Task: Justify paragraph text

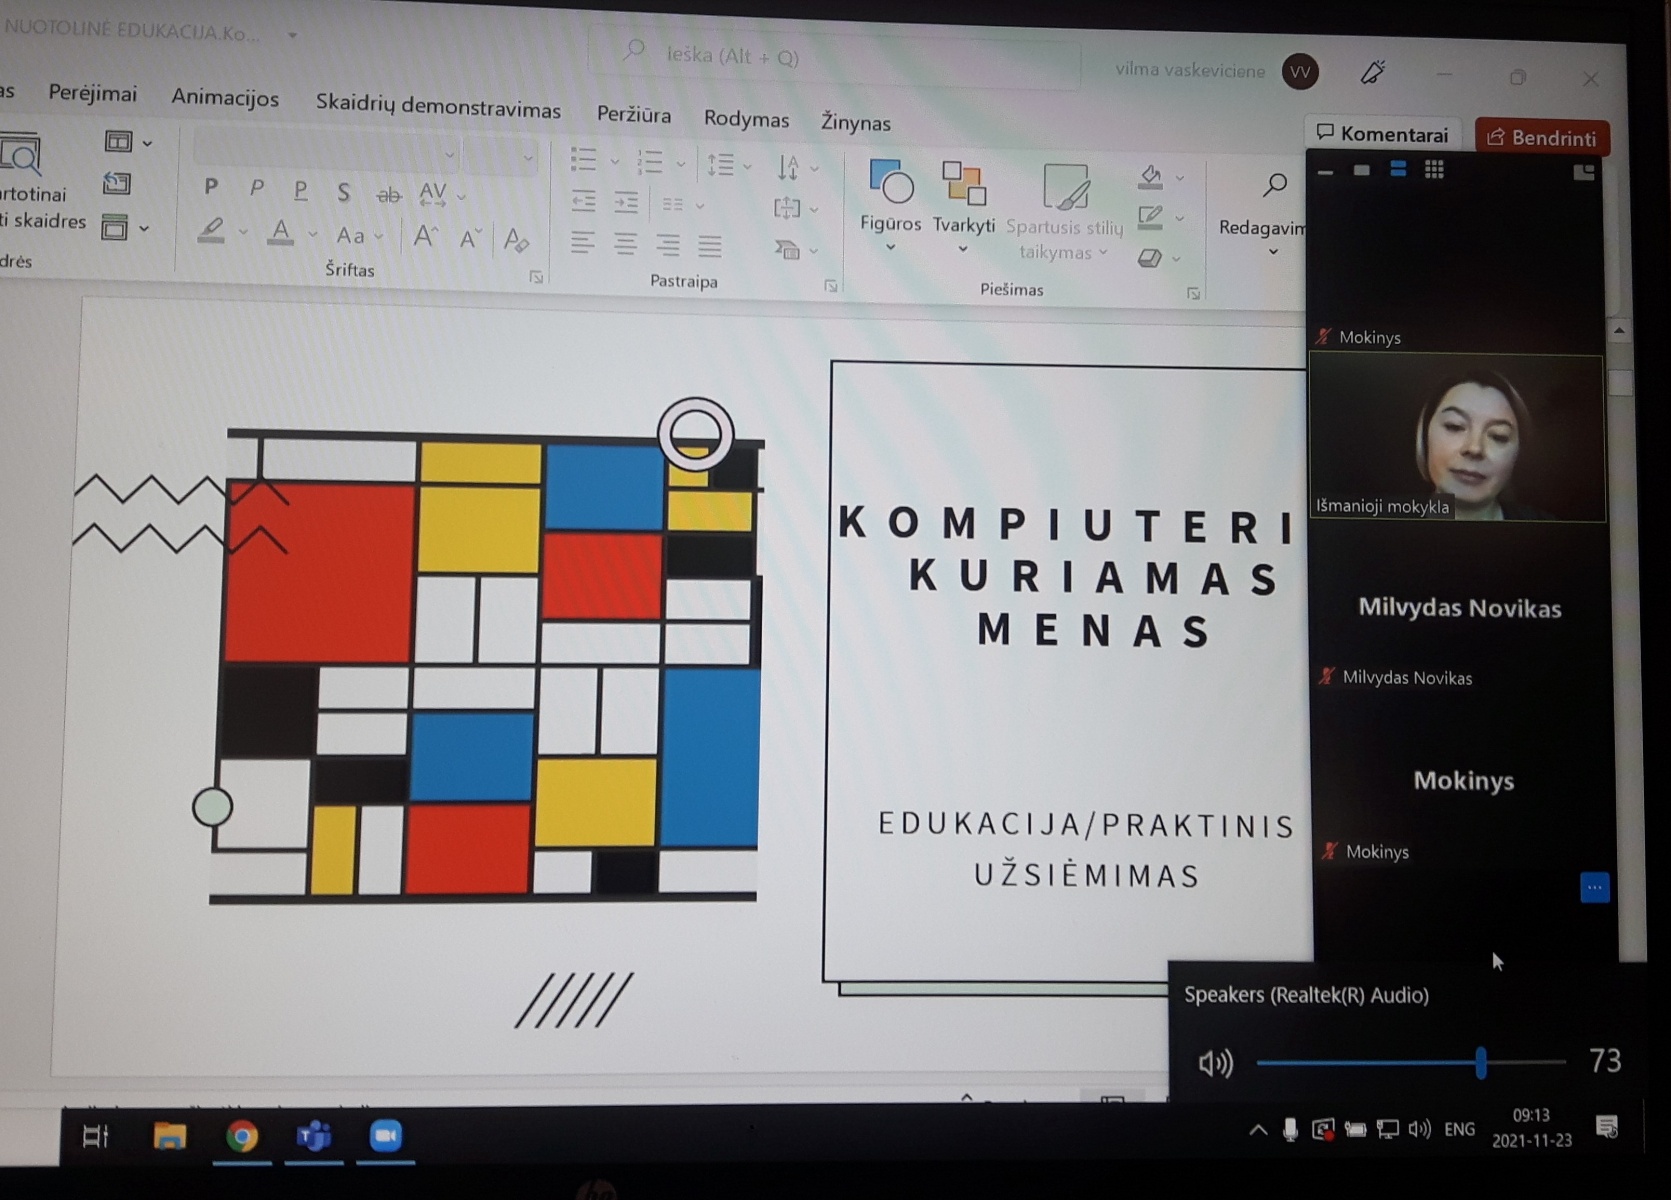Action: click(709, 245)
